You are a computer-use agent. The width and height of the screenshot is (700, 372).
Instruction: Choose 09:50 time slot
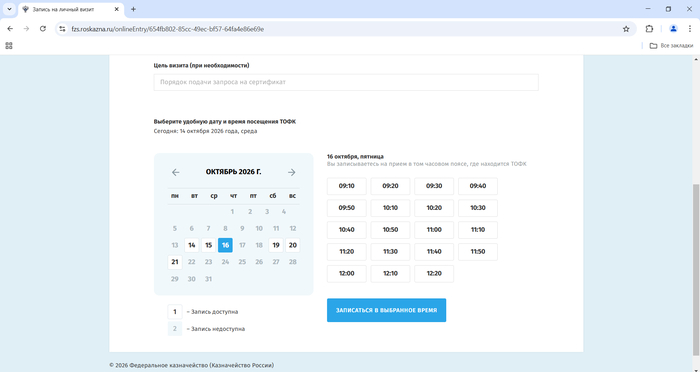tap(346, 208)
